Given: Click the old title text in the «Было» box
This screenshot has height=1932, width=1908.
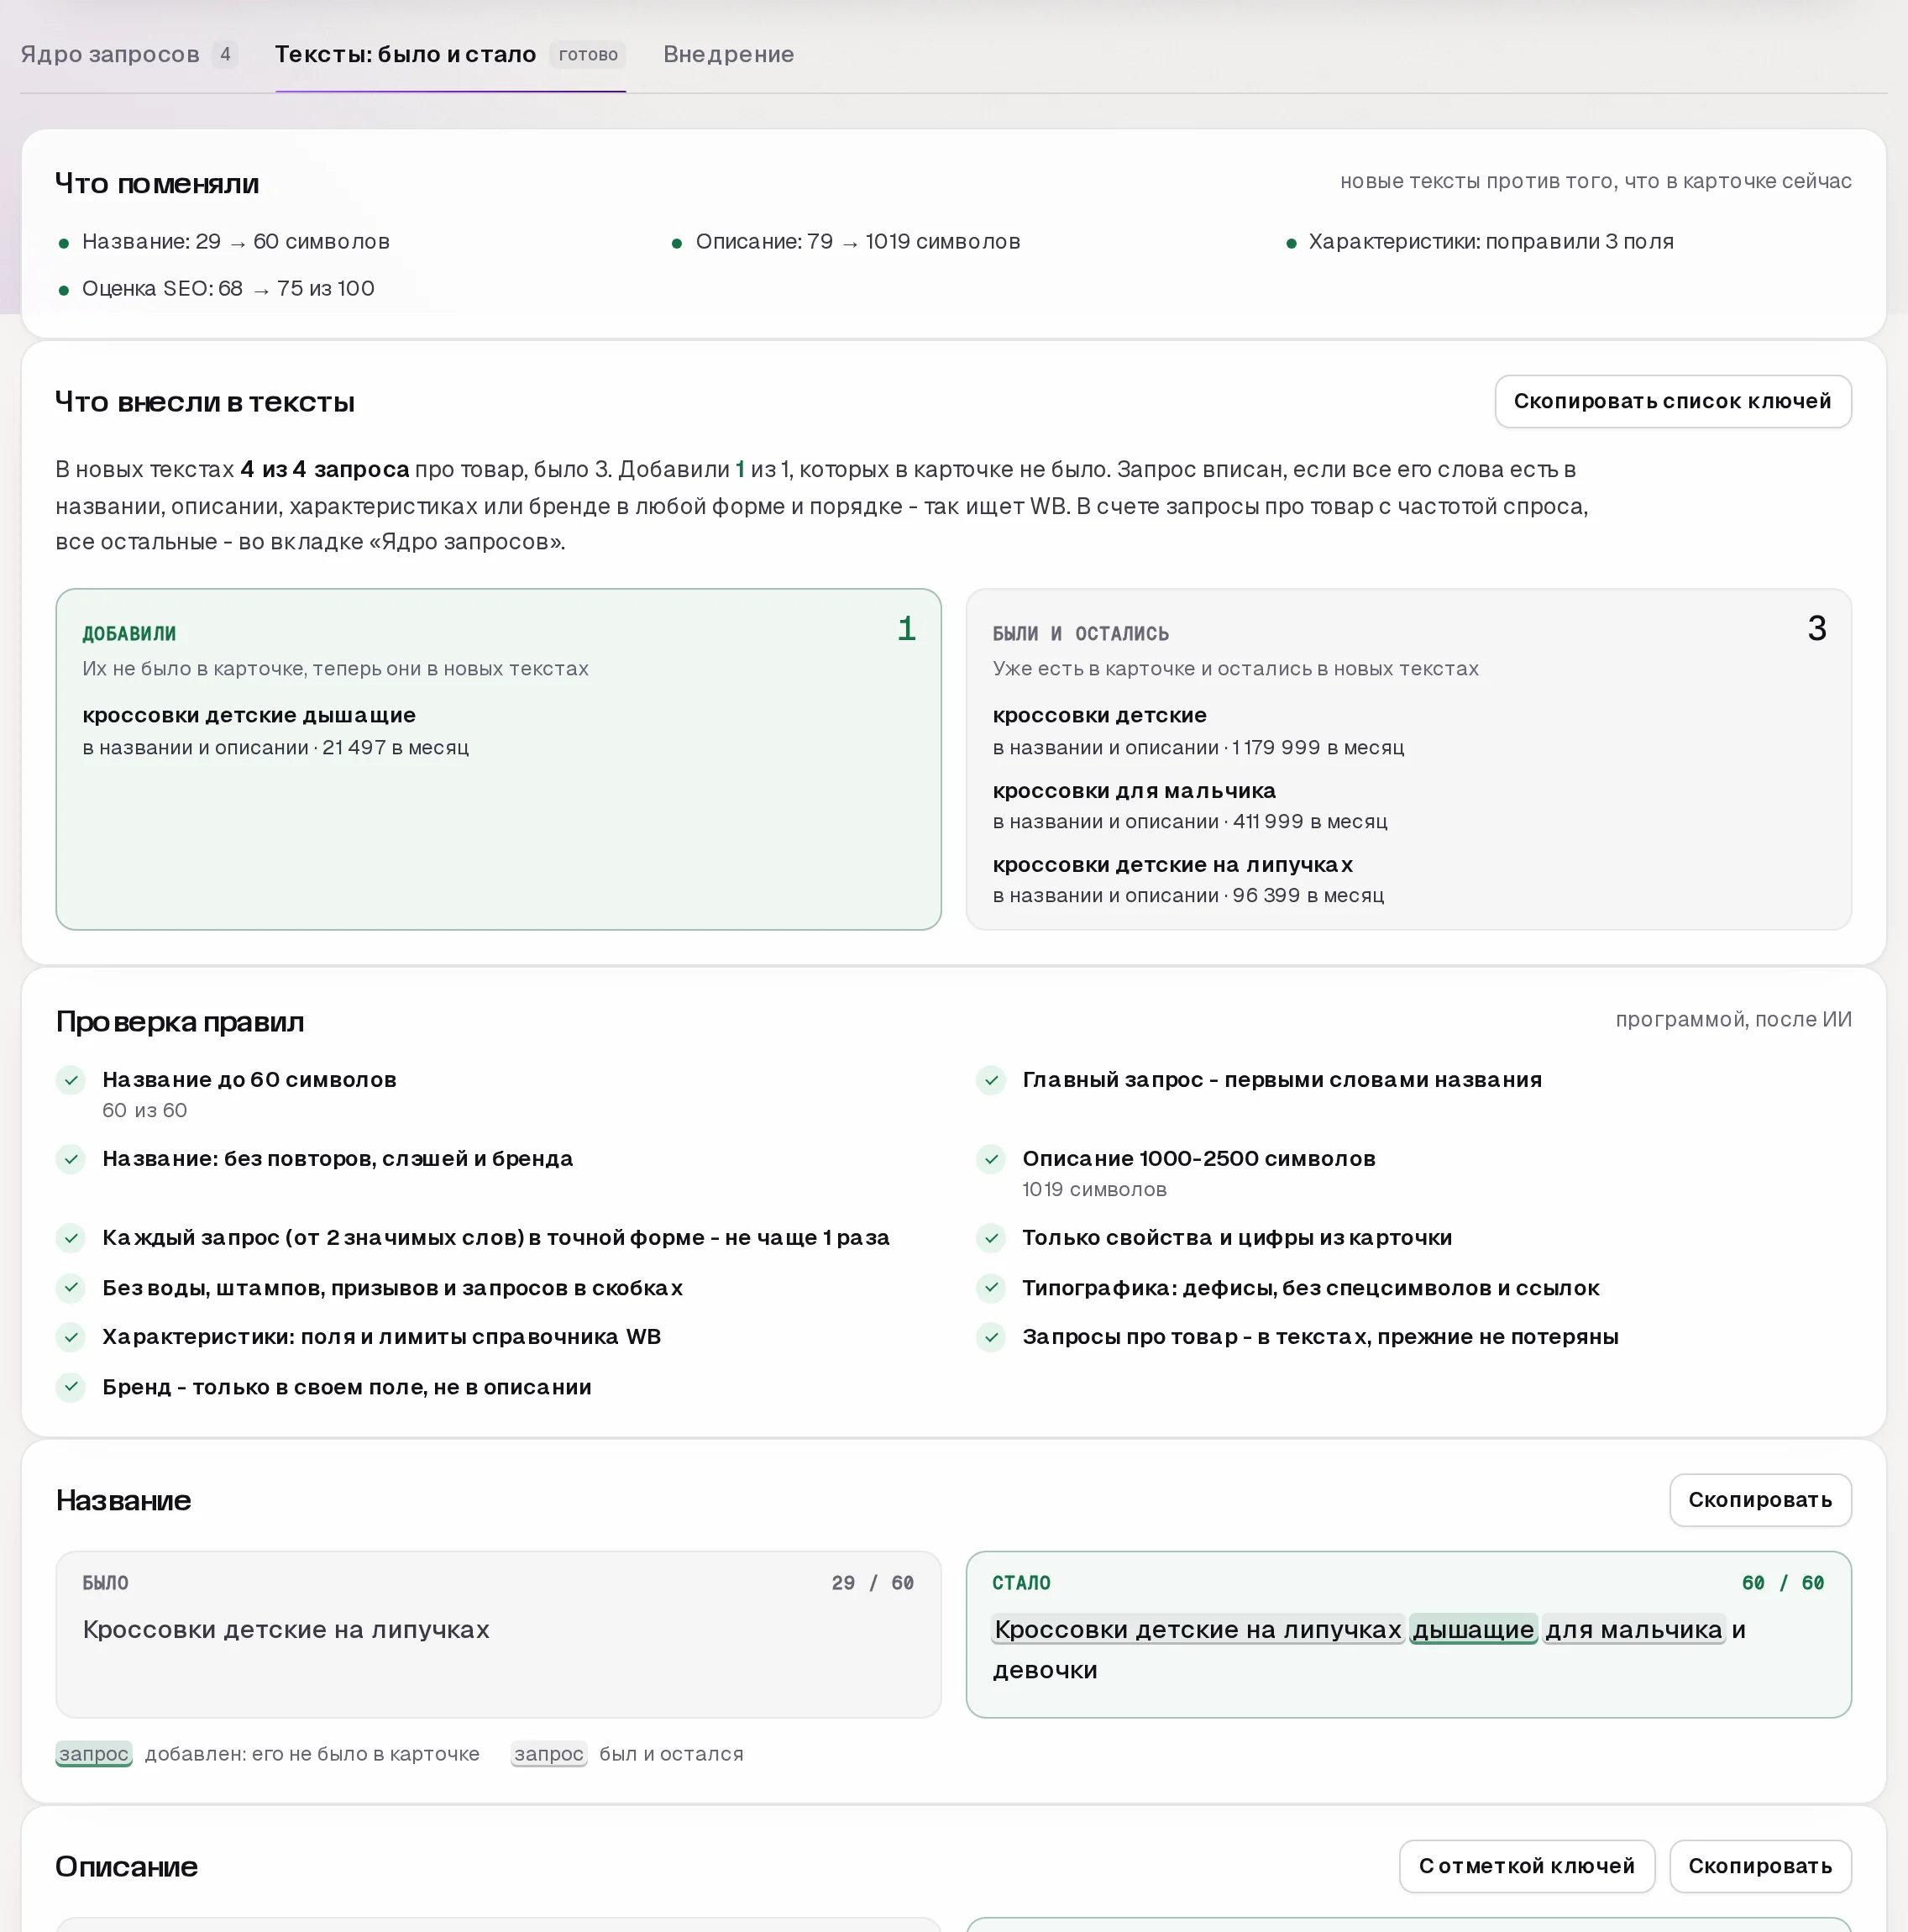Looking at the screenshot, I should [x=286, y=1629].
